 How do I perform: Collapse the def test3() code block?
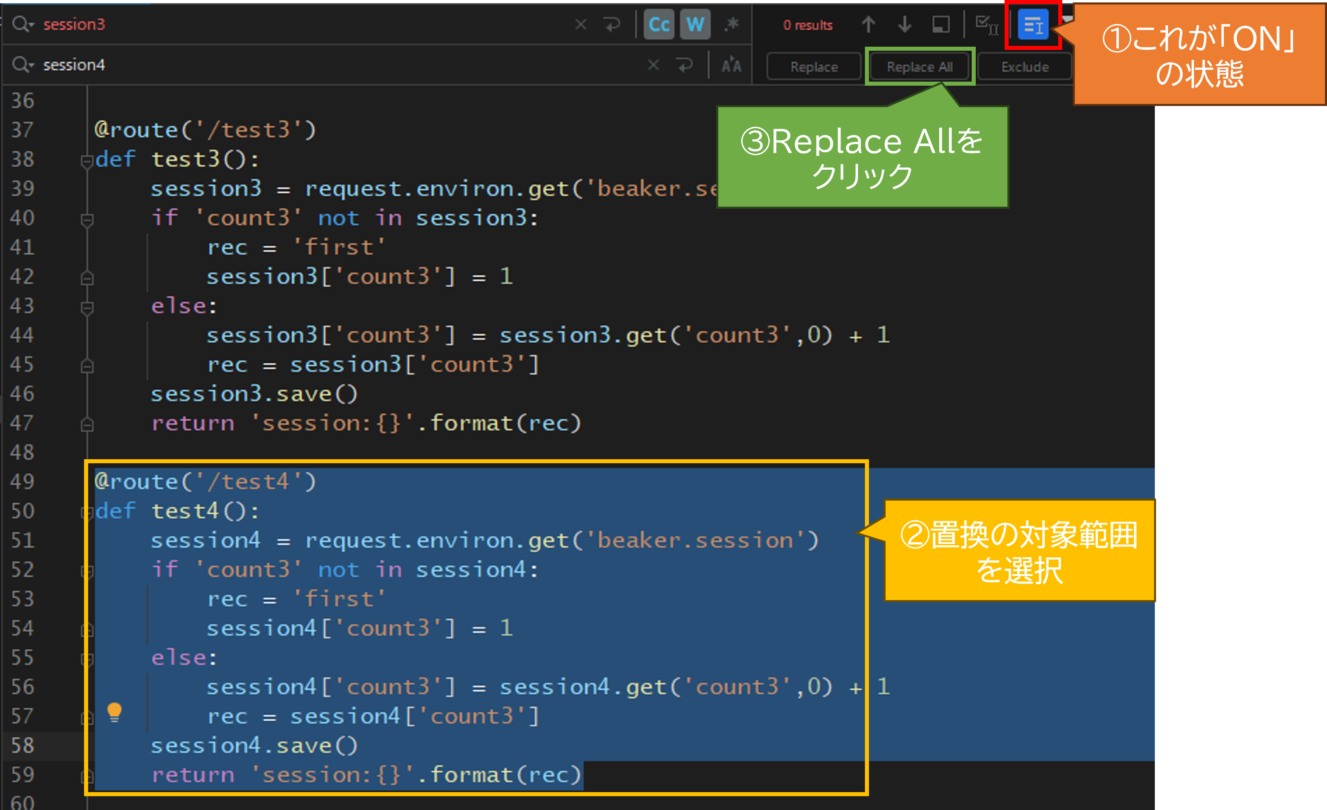[x=87, y=161]
